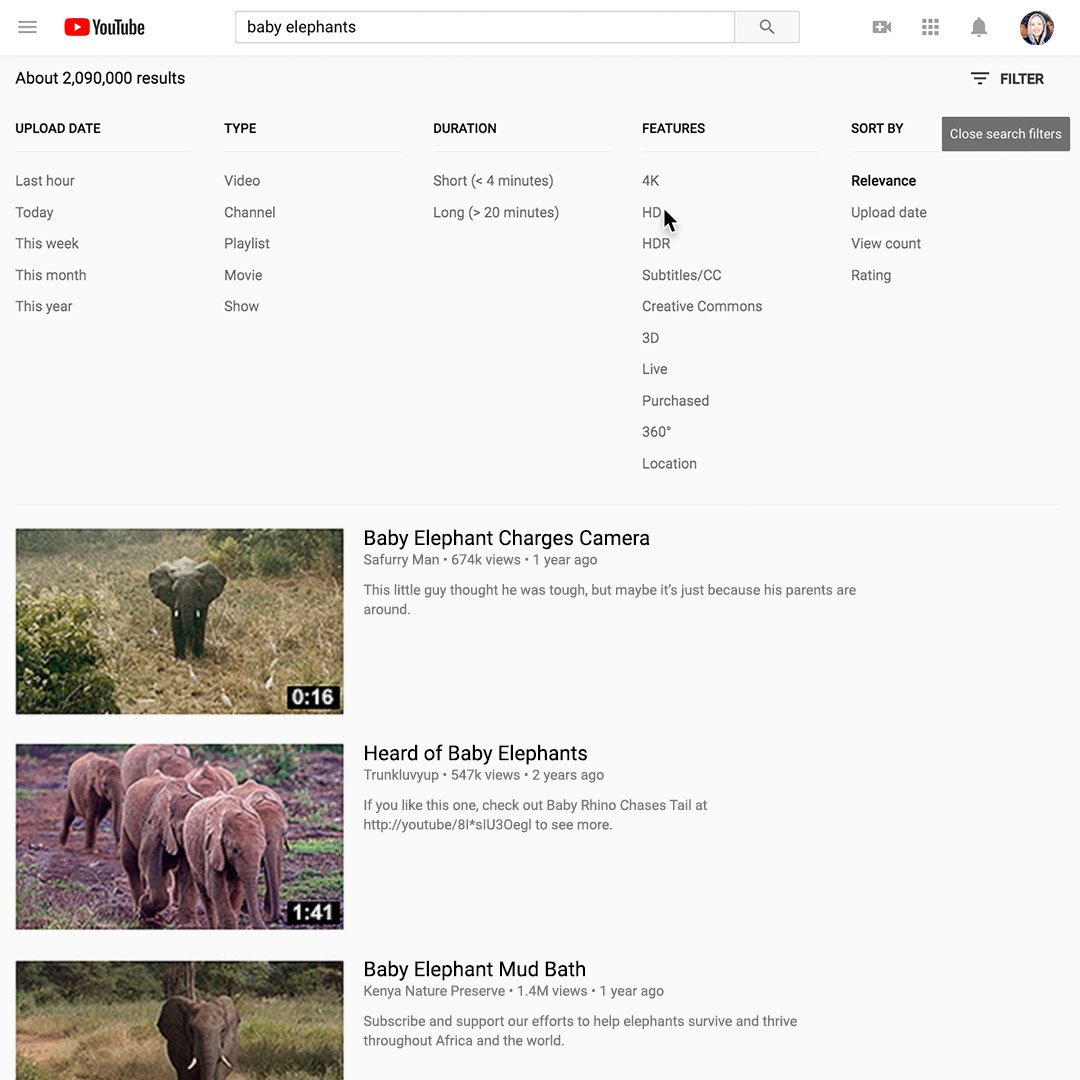Click the magnifier search button

(x=767, y=27)
